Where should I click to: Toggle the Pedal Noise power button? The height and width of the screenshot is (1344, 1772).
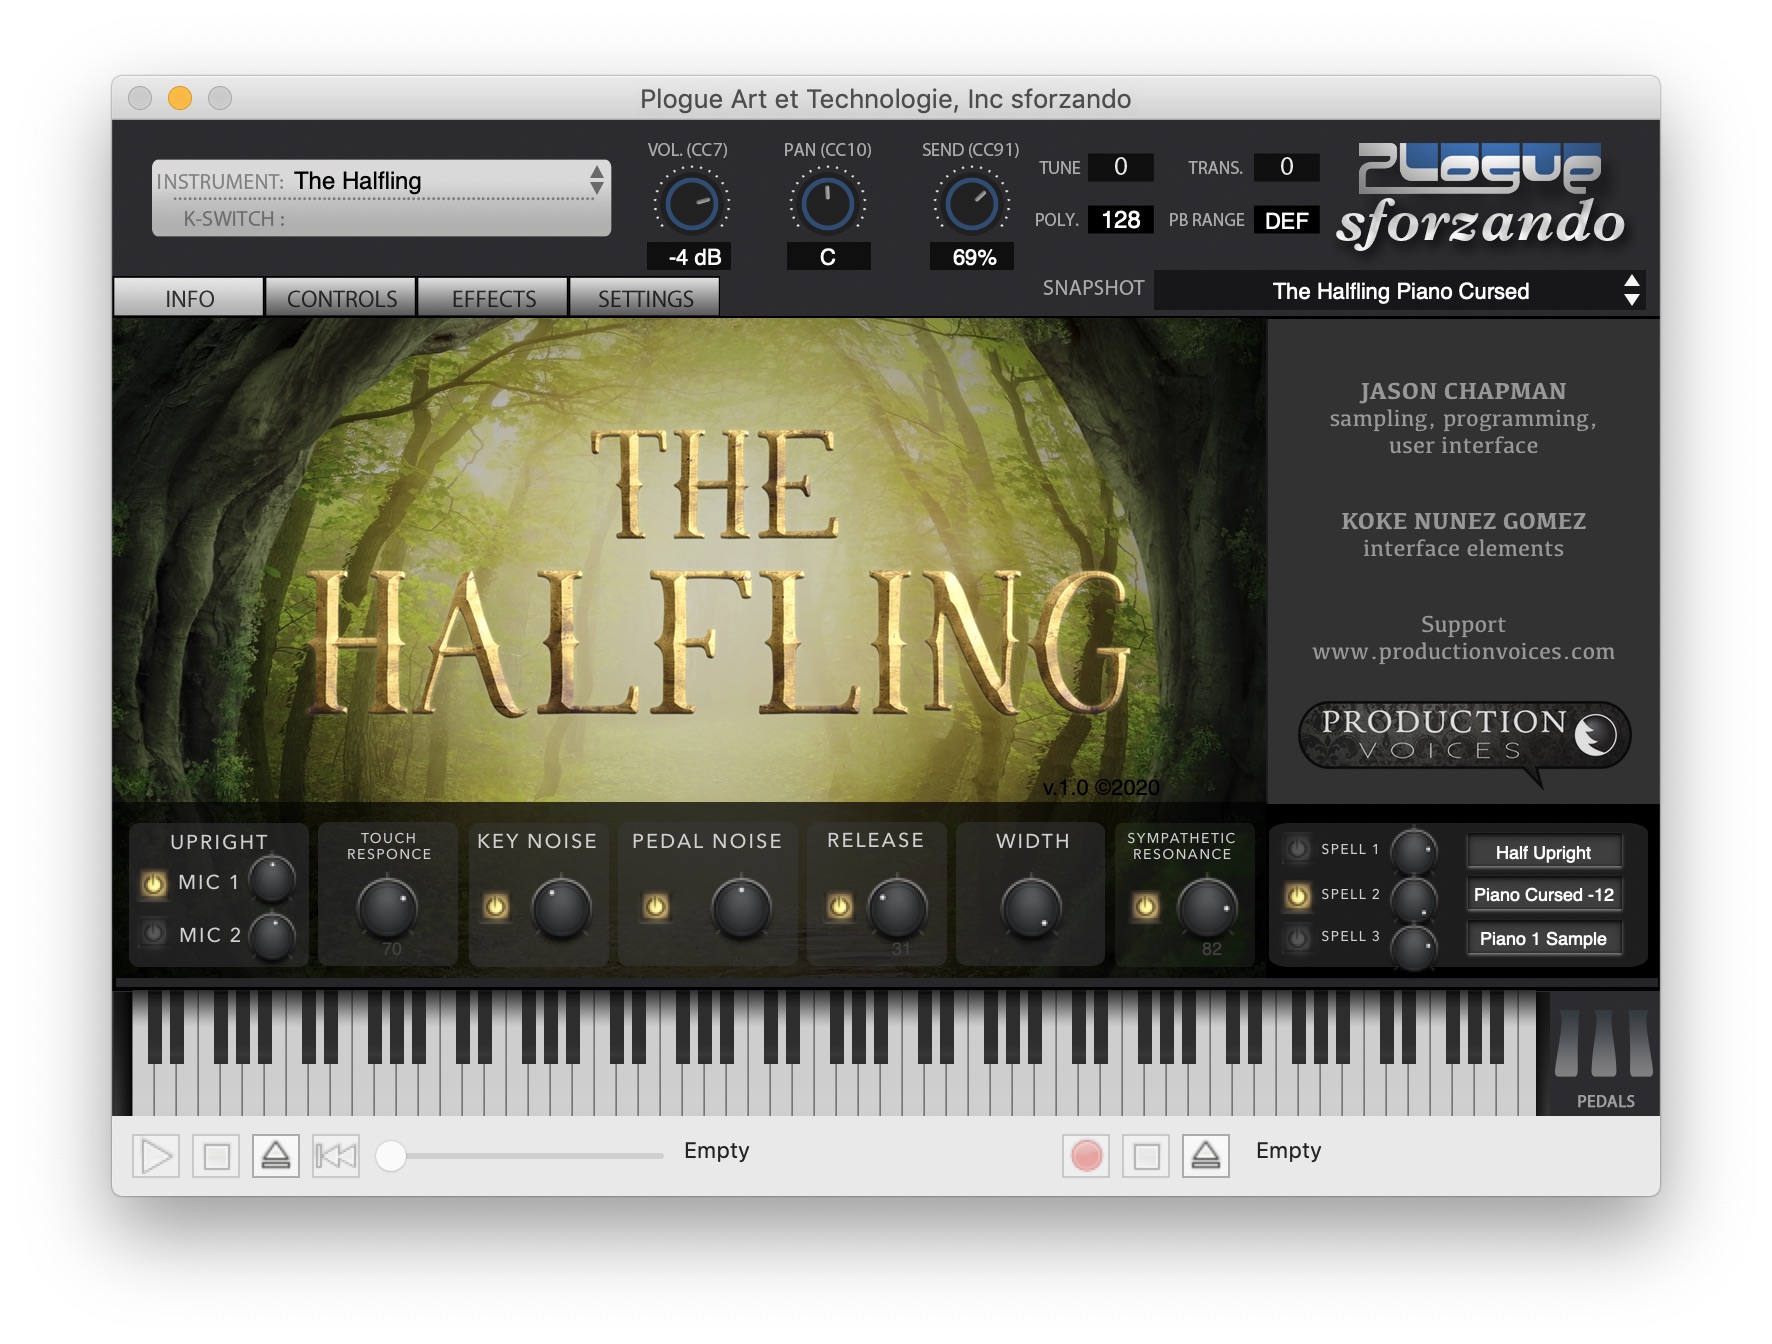656,906
